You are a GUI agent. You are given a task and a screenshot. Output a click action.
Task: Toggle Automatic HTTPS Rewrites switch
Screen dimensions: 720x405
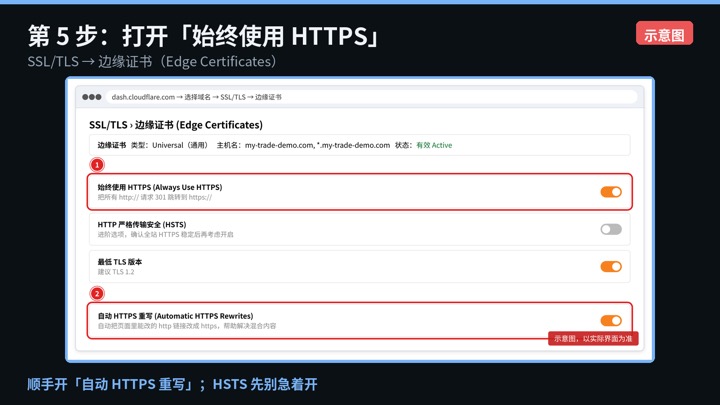(611, 321)
